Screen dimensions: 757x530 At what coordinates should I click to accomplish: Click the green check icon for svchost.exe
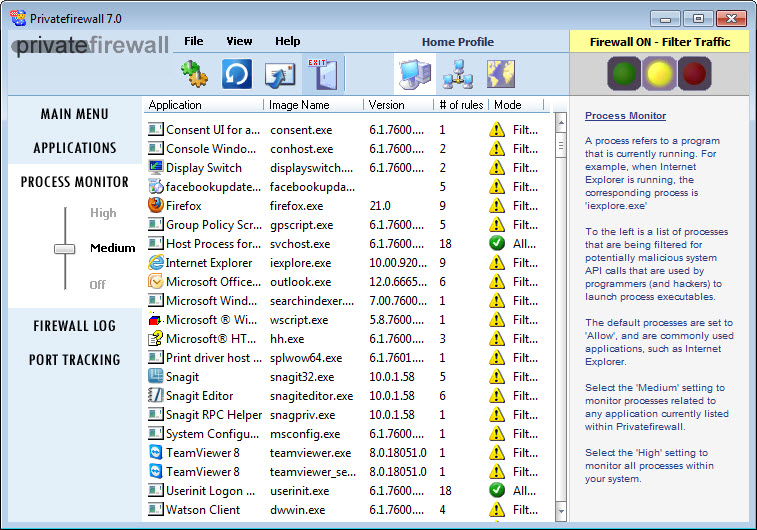point(497,243)
